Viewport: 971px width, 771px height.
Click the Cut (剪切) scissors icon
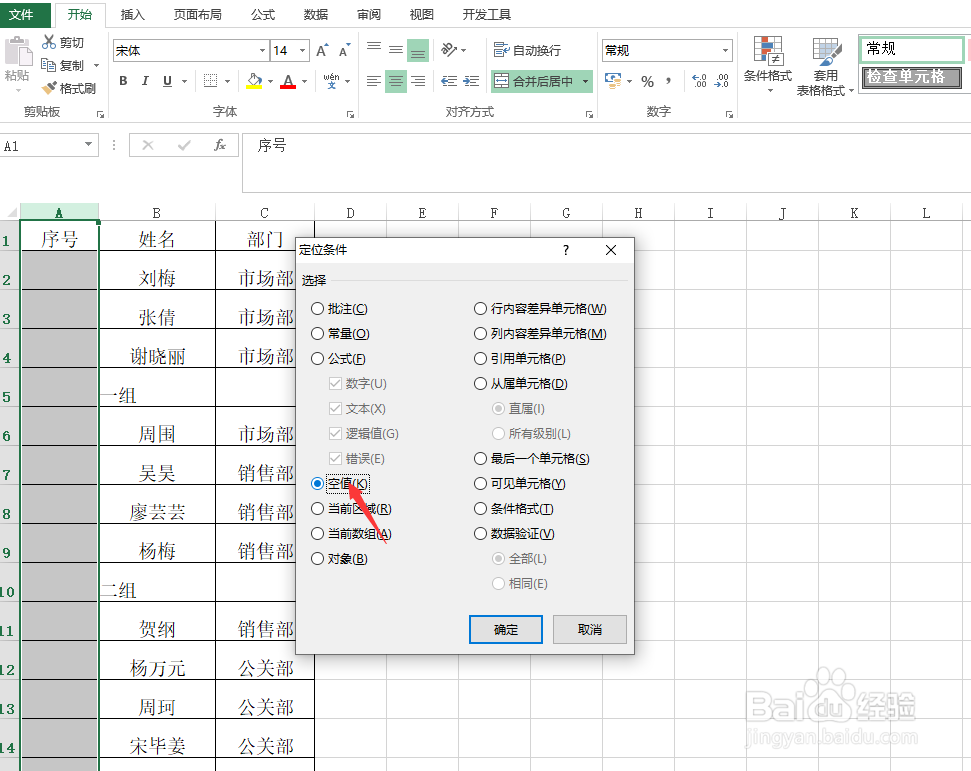pyautogui.click(x=49, y=42)
